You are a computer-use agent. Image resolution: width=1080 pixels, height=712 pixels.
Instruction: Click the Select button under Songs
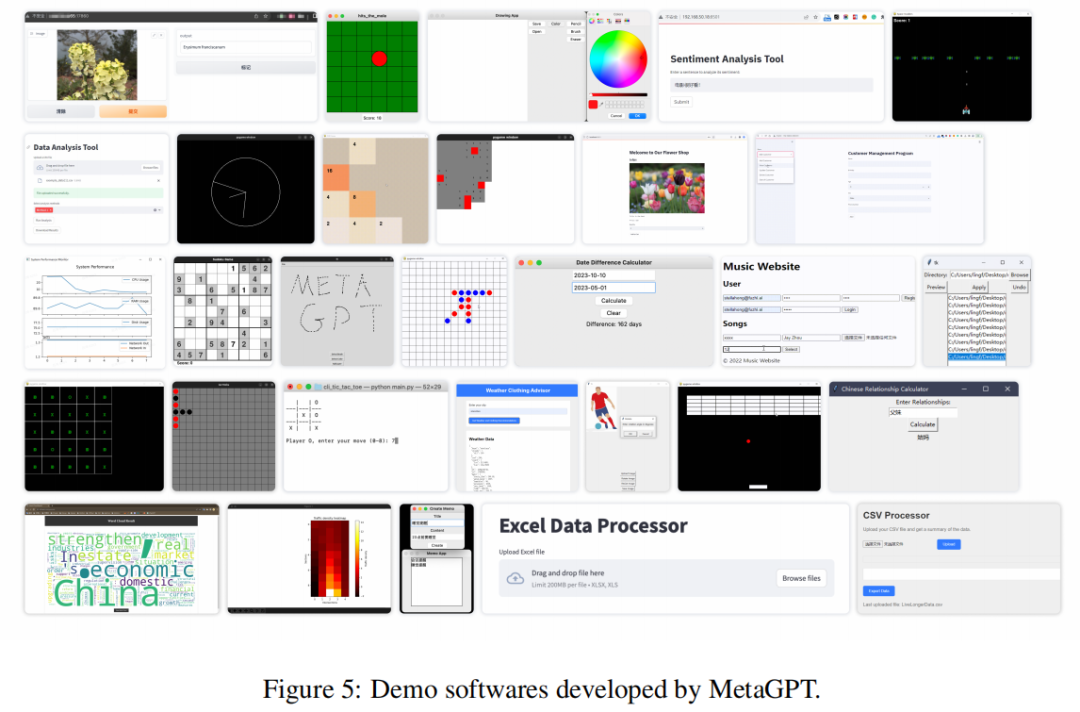[x=791, y=350]
